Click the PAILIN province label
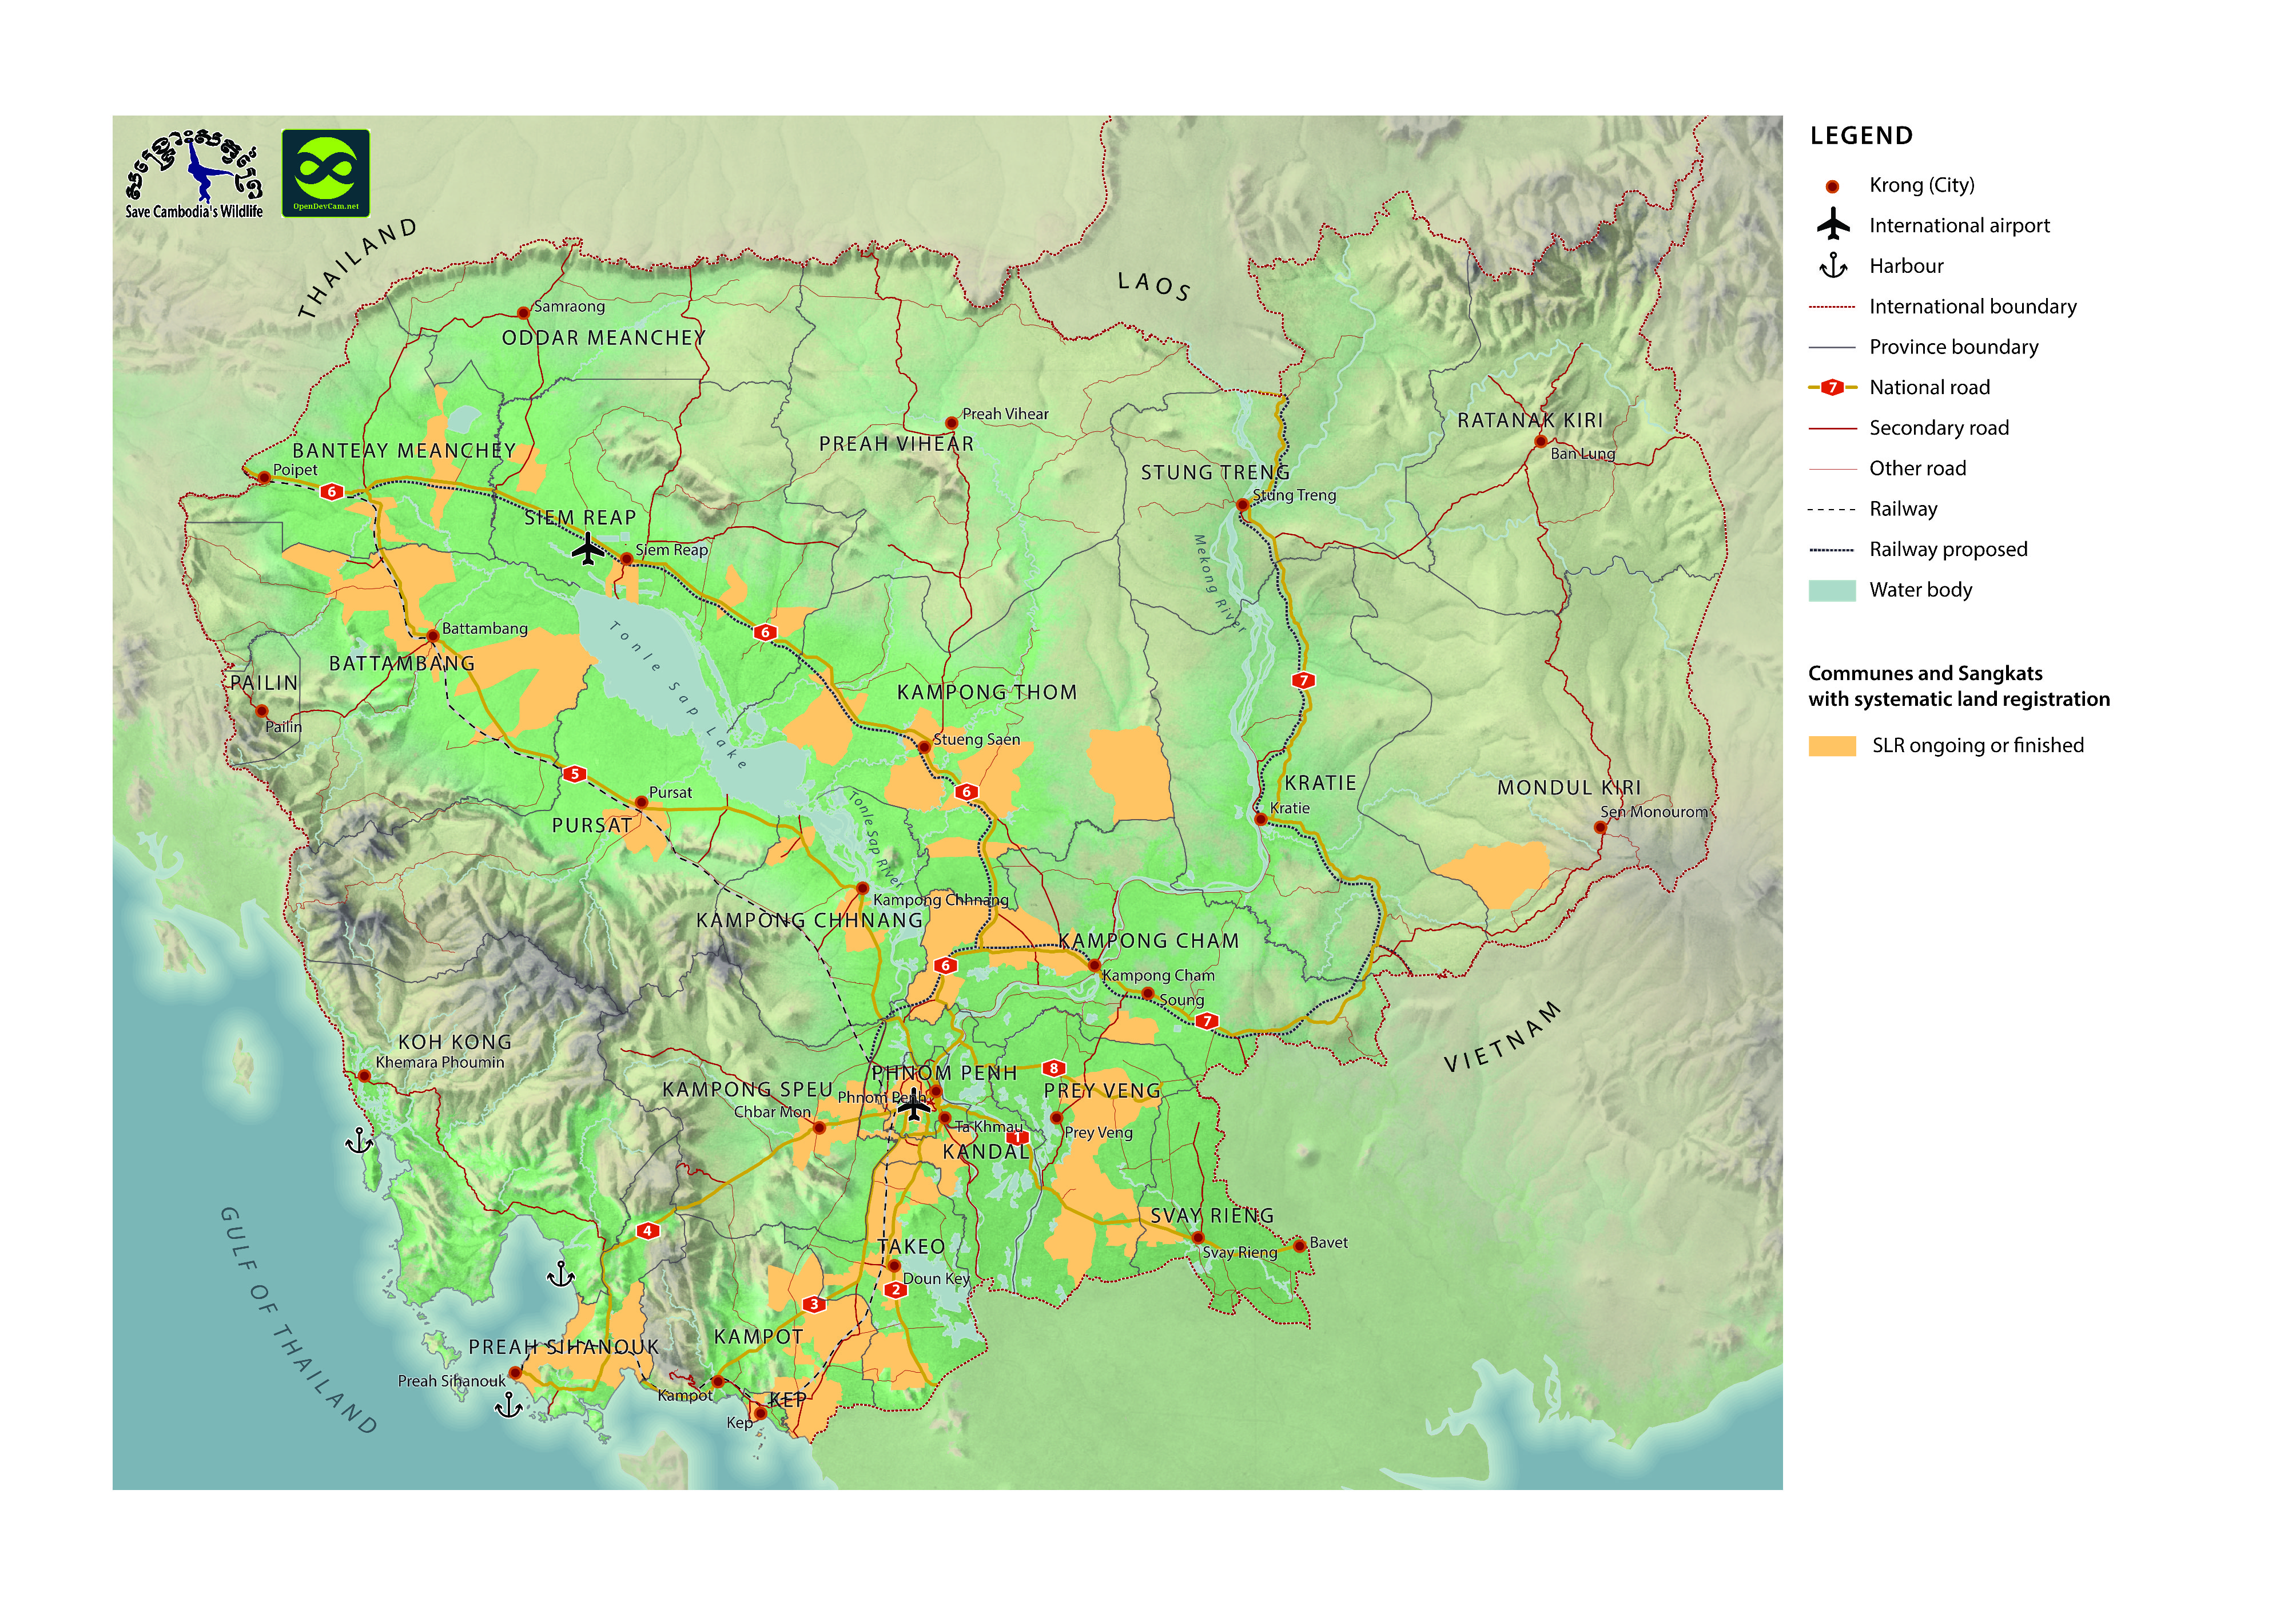 click(264, 683)
